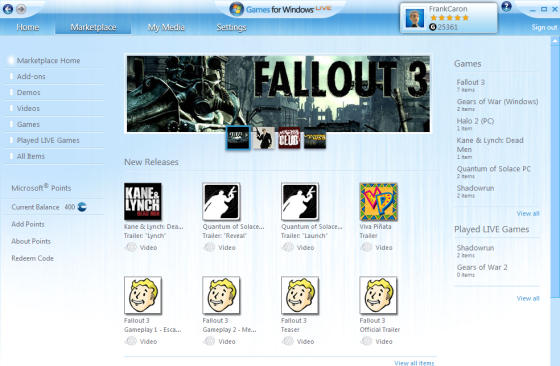Select the Viva Piñata trailer icon
Viewport: 560px width, 366px height.
pyautogui.click(x=378, y=201)
